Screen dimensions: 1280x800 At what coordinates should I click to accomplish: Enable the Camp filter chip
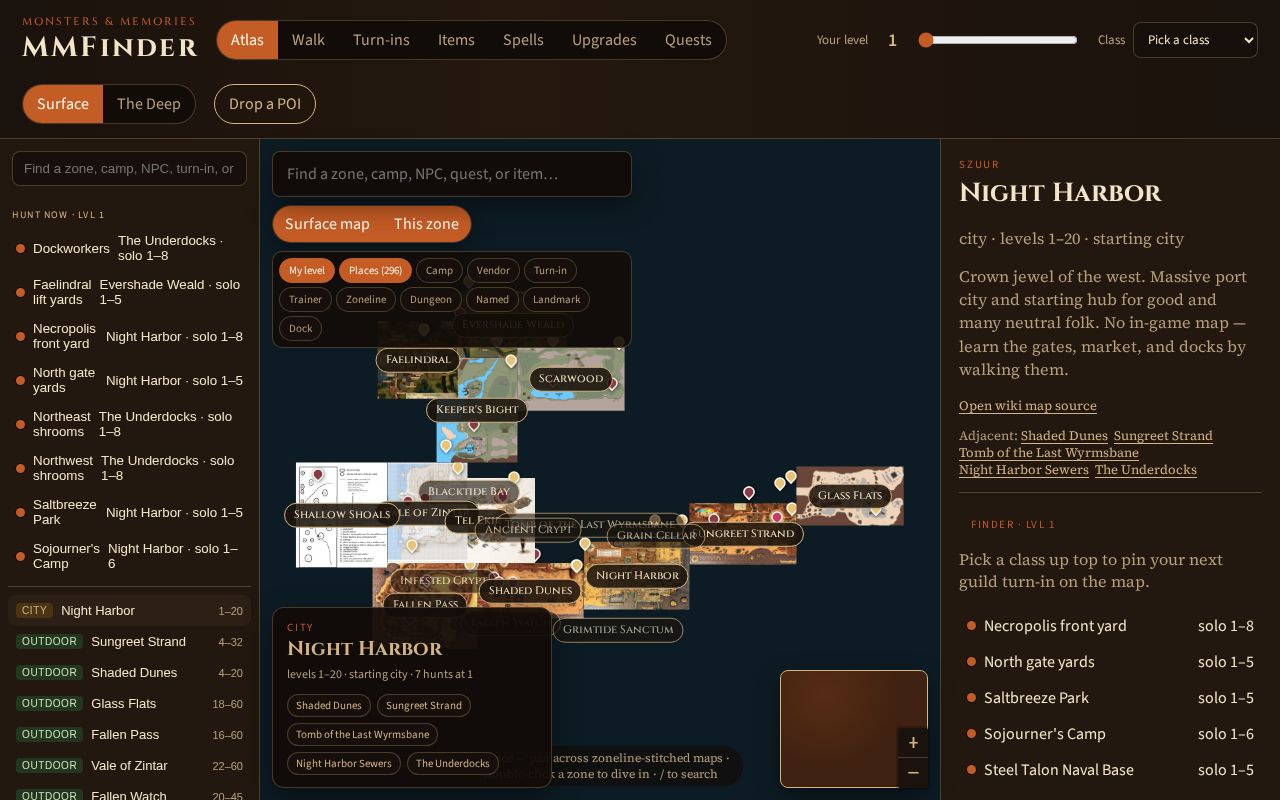click(x=439, y=270)
